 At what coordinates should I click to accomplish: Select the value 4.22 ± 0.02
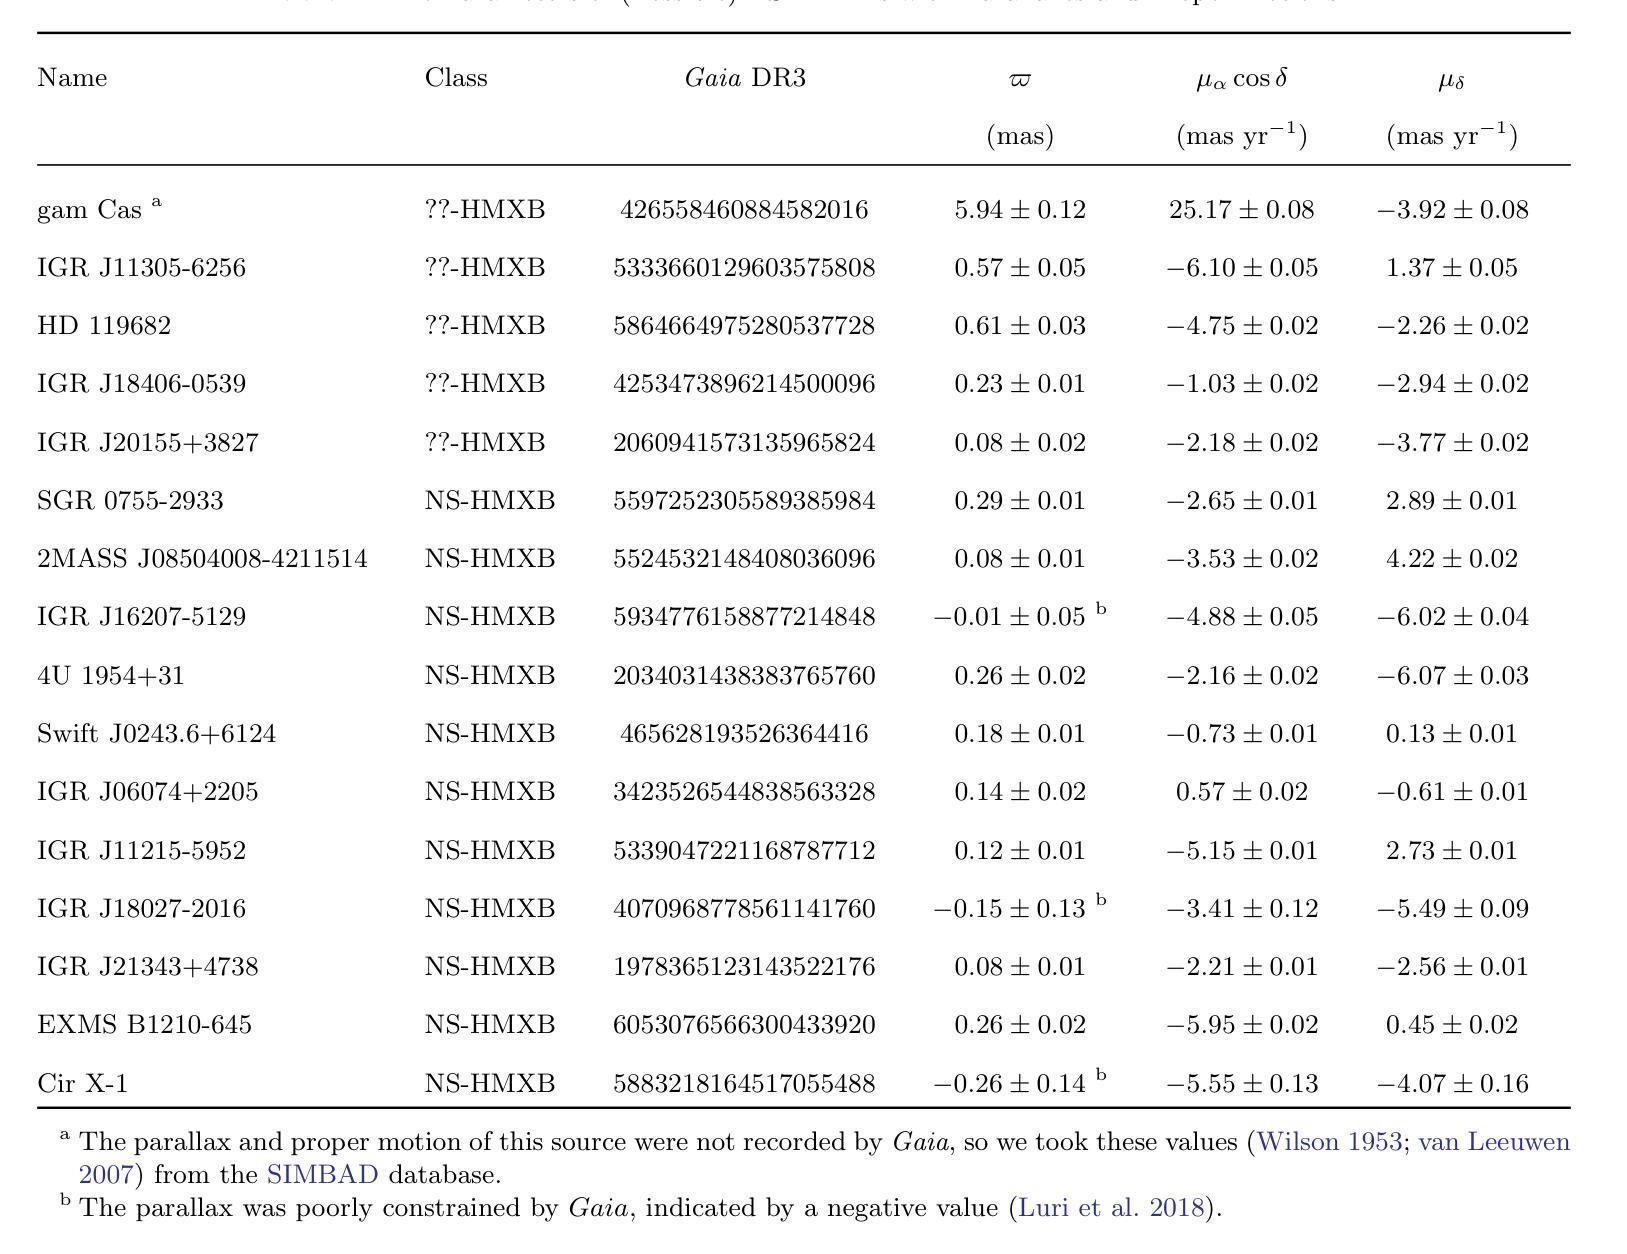pos(1452,559)
